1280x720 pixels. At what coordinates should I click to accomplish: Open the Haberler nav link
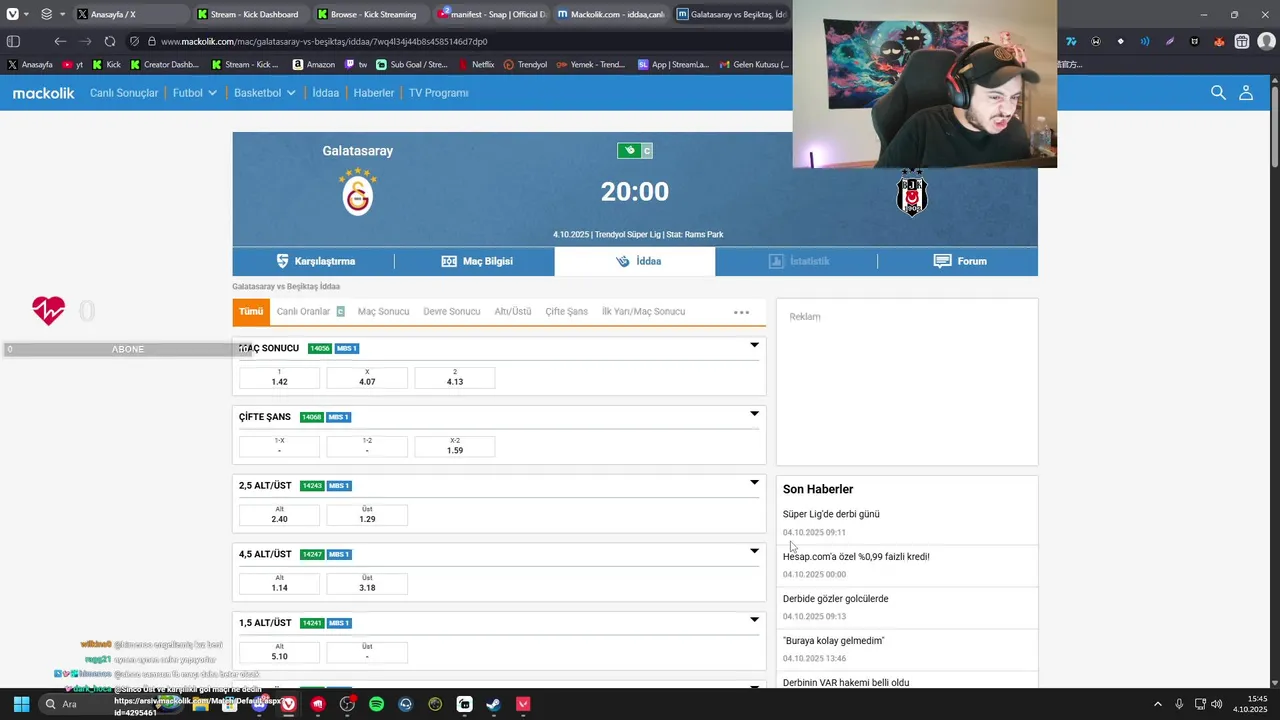click(374, 93)
